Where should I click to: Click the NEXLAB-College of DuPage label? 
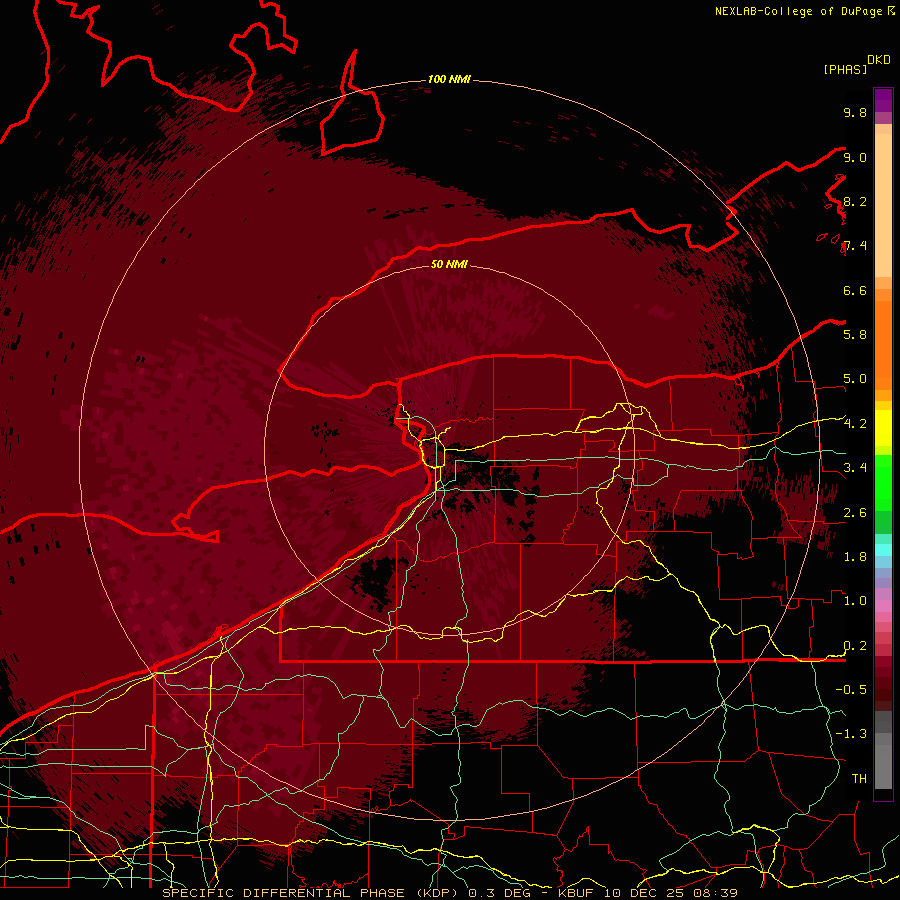tap(798, 11)
